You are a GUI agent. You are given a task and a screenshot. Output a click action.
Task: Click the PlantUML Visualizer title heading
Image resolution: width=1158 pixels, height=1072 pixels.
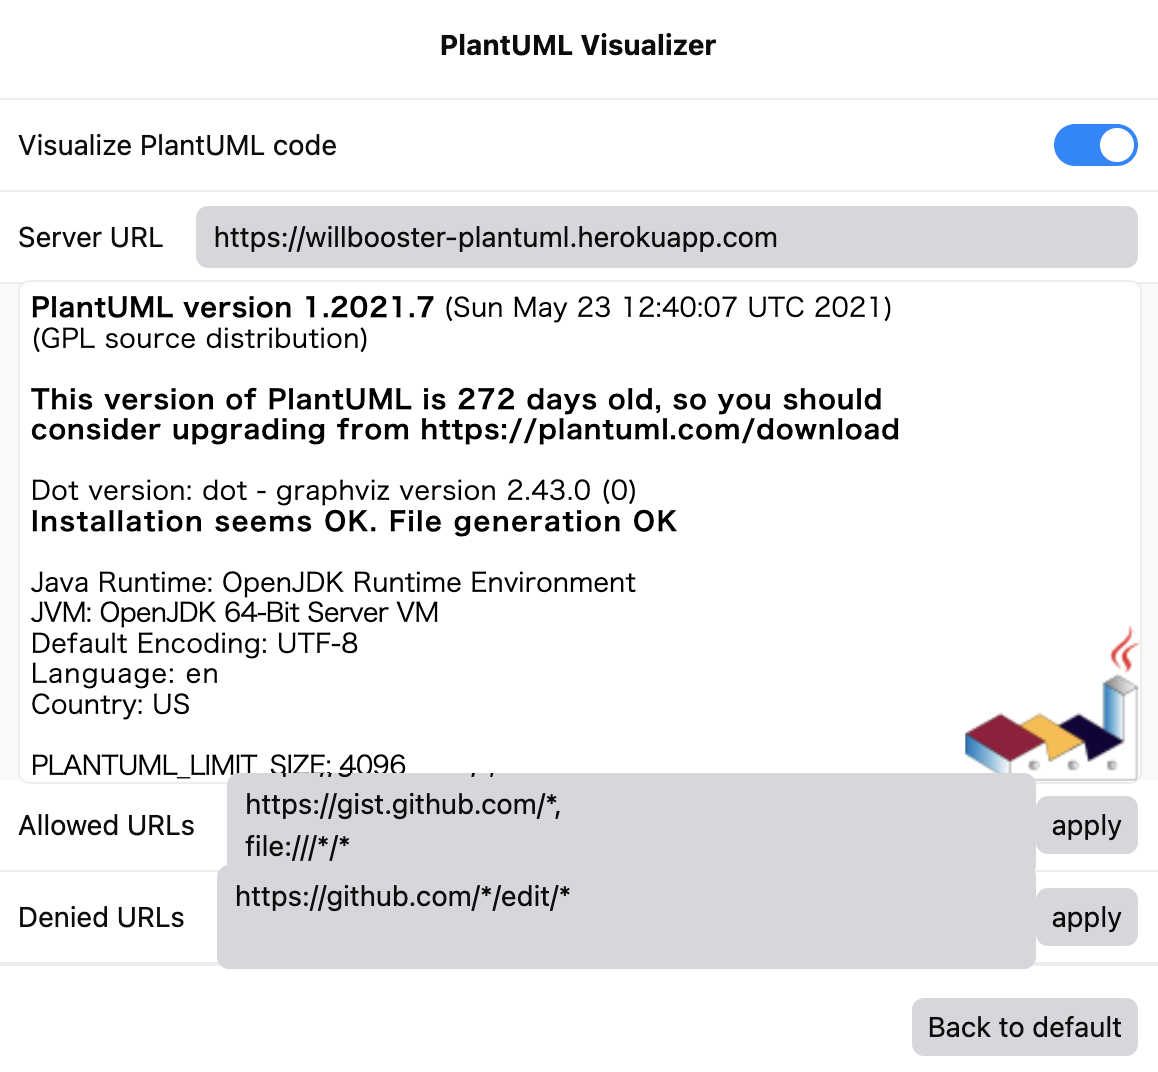[578, 45]
